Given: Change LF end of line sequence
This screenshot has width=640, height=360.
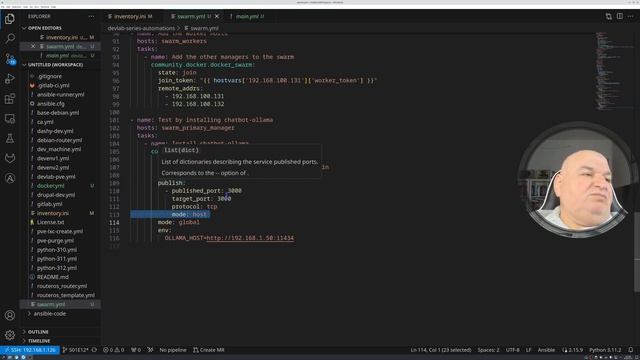Looking at the screenshot, I should tap(528, 350).
